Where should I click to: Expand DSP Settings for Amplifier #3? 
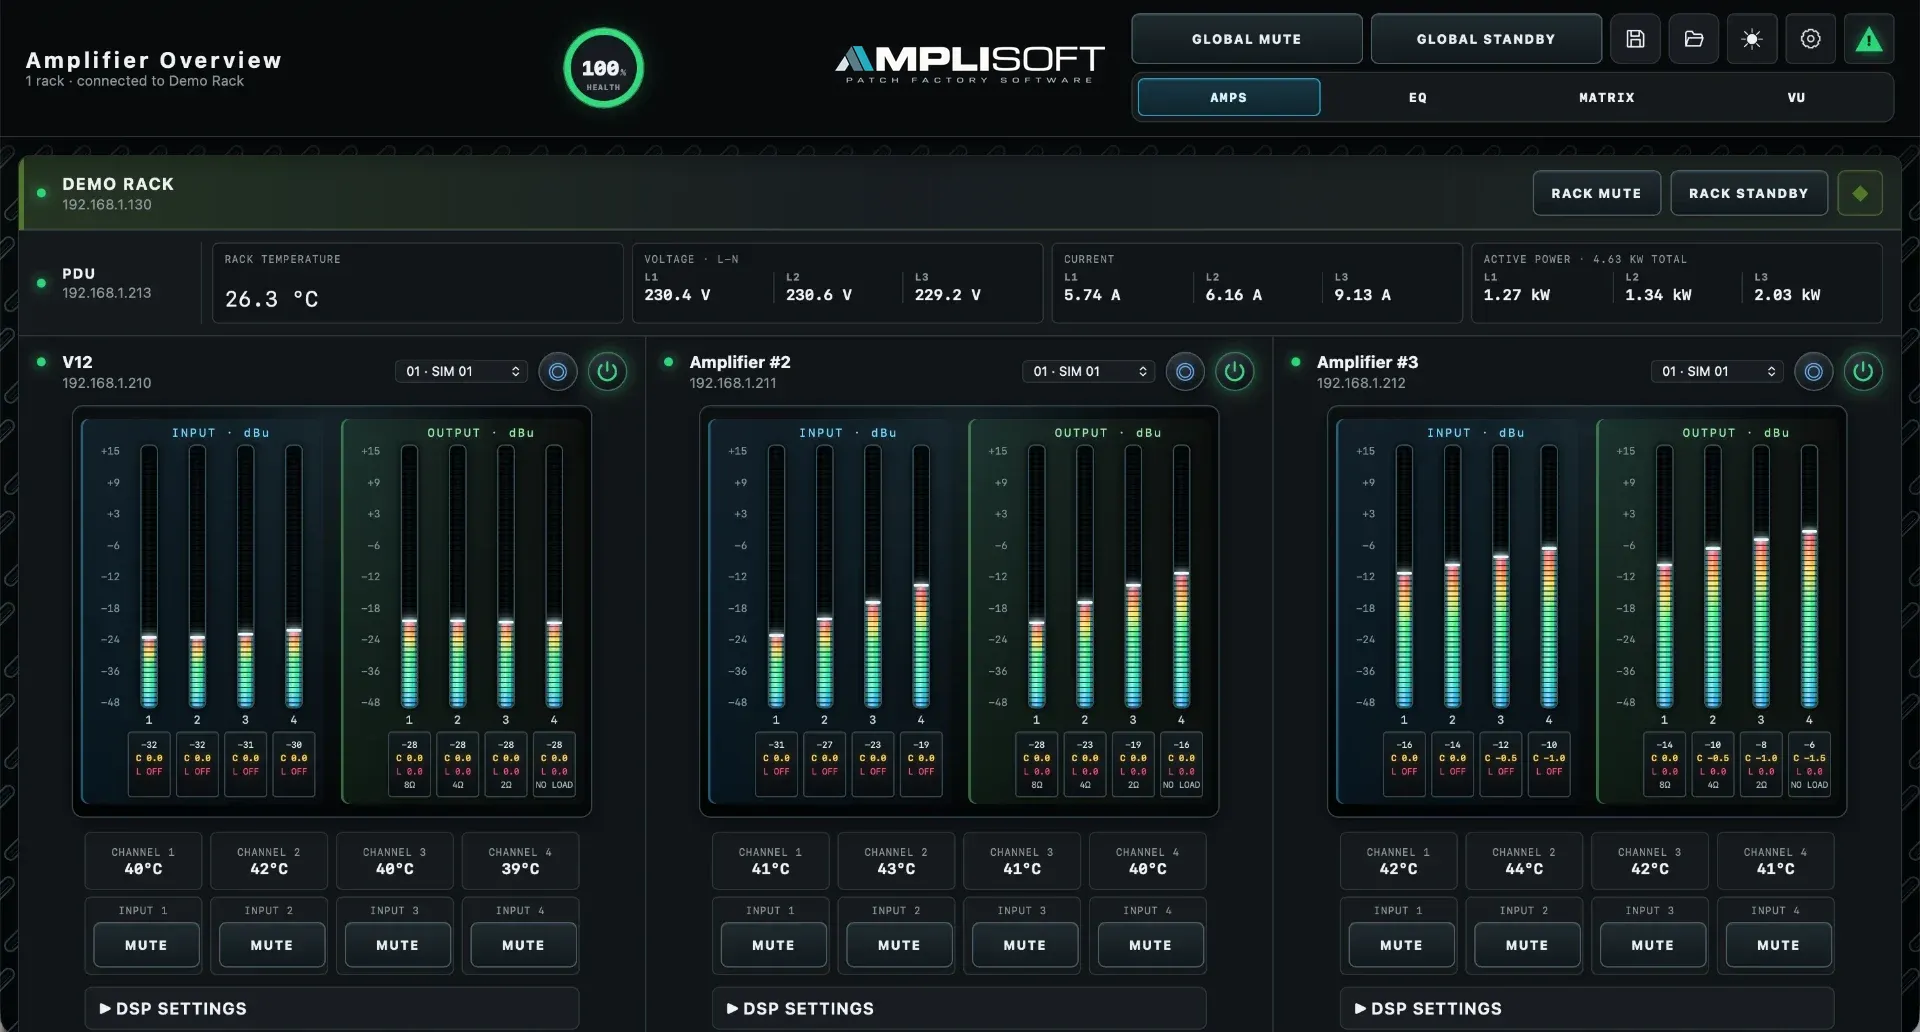pyautogui.click(x=1587, y=1008)
